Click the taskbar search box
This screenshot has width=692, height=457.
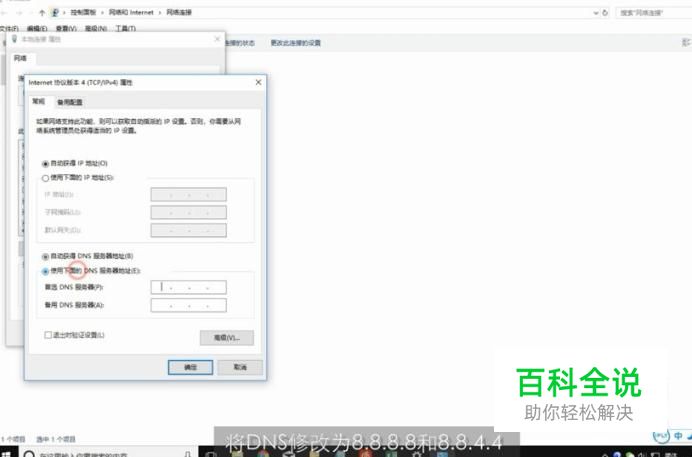tap(106, 454)
